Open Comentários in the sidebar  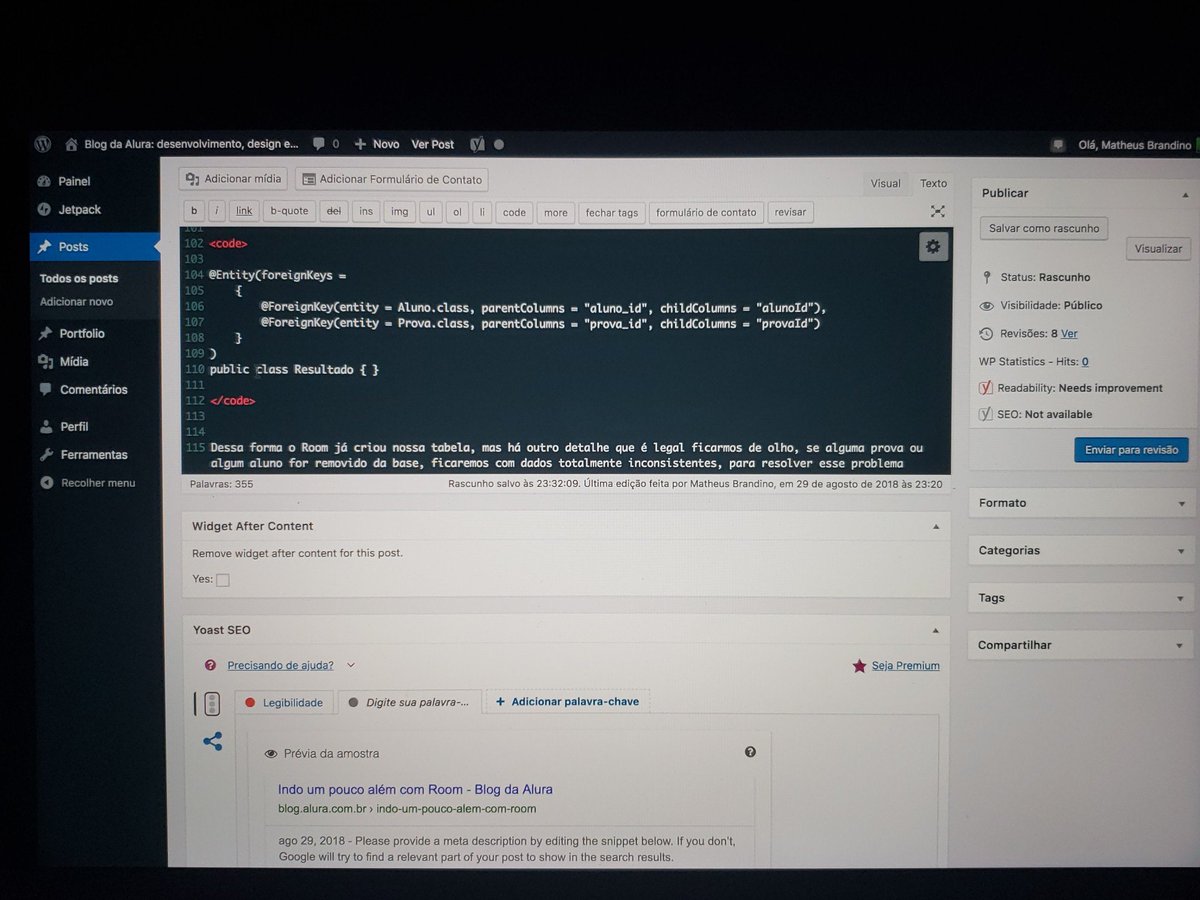click(x=93, y=389)
